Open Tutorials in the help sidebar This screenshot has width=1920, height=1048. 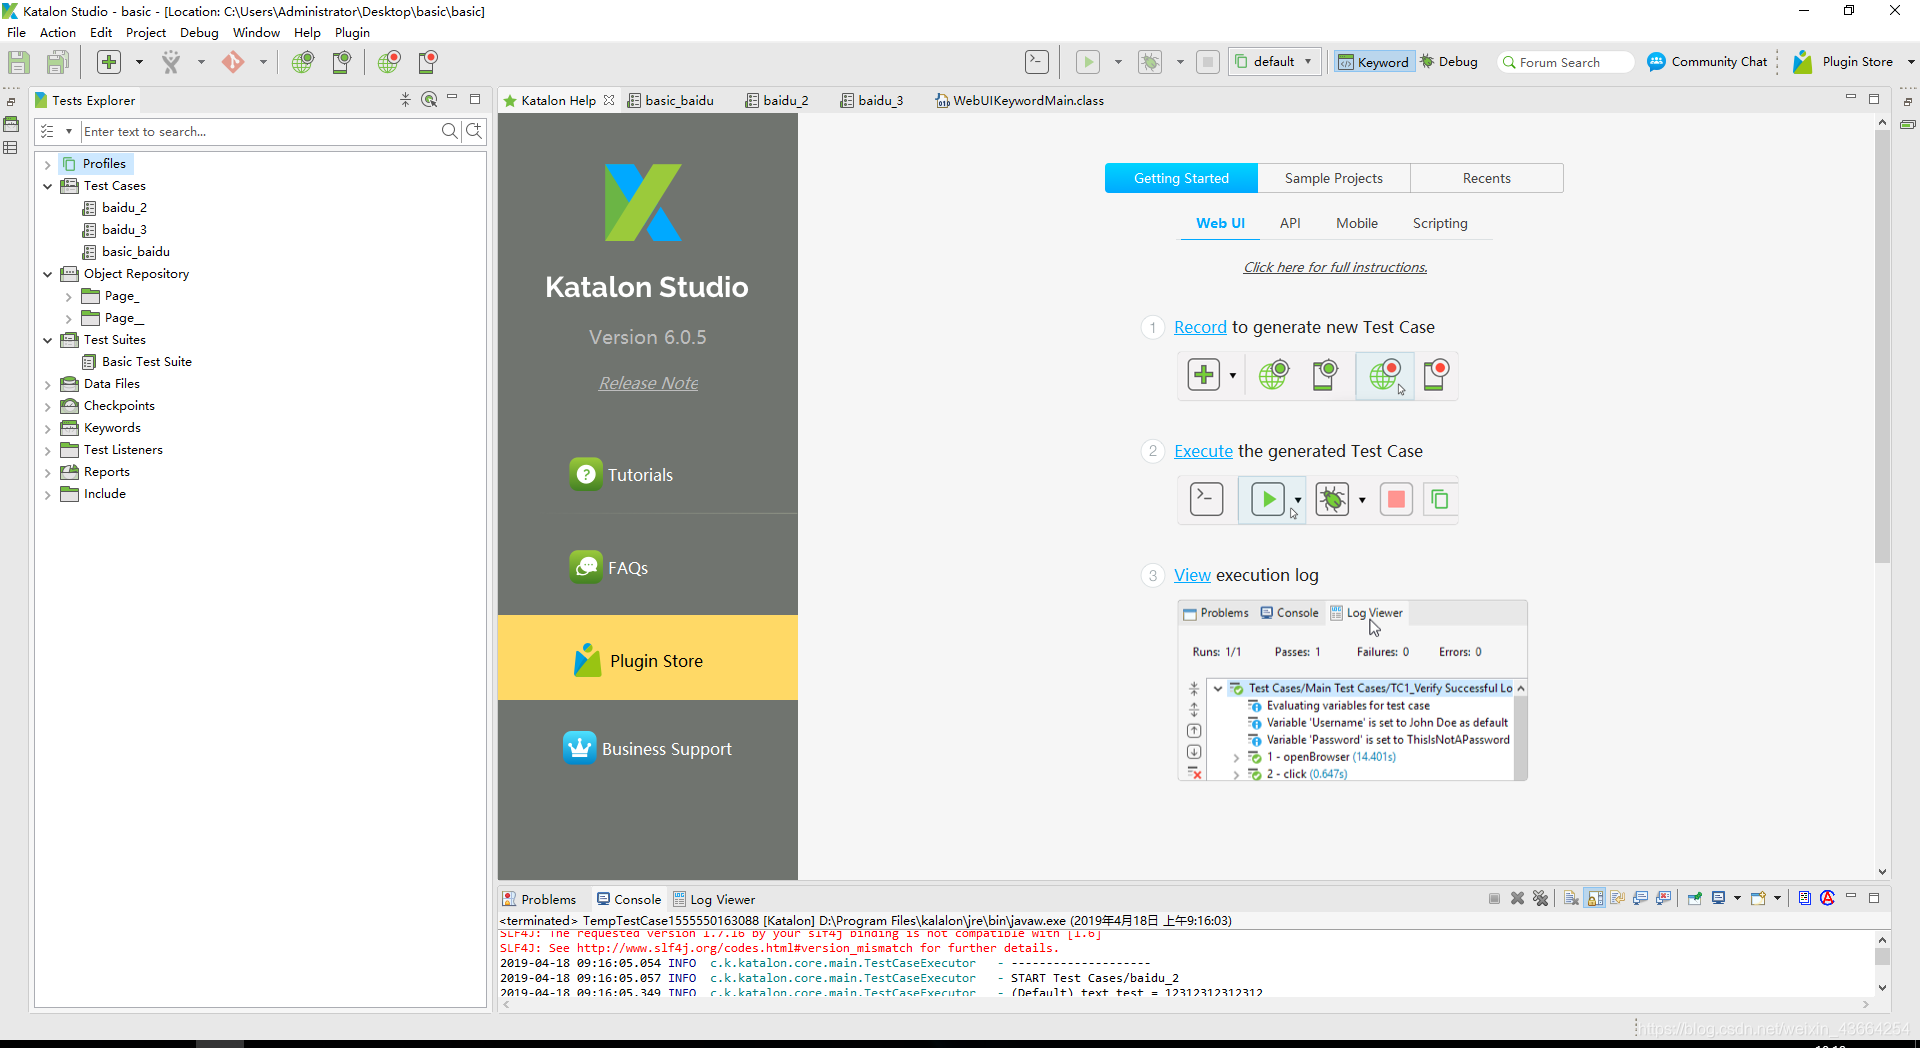(621, 474)
